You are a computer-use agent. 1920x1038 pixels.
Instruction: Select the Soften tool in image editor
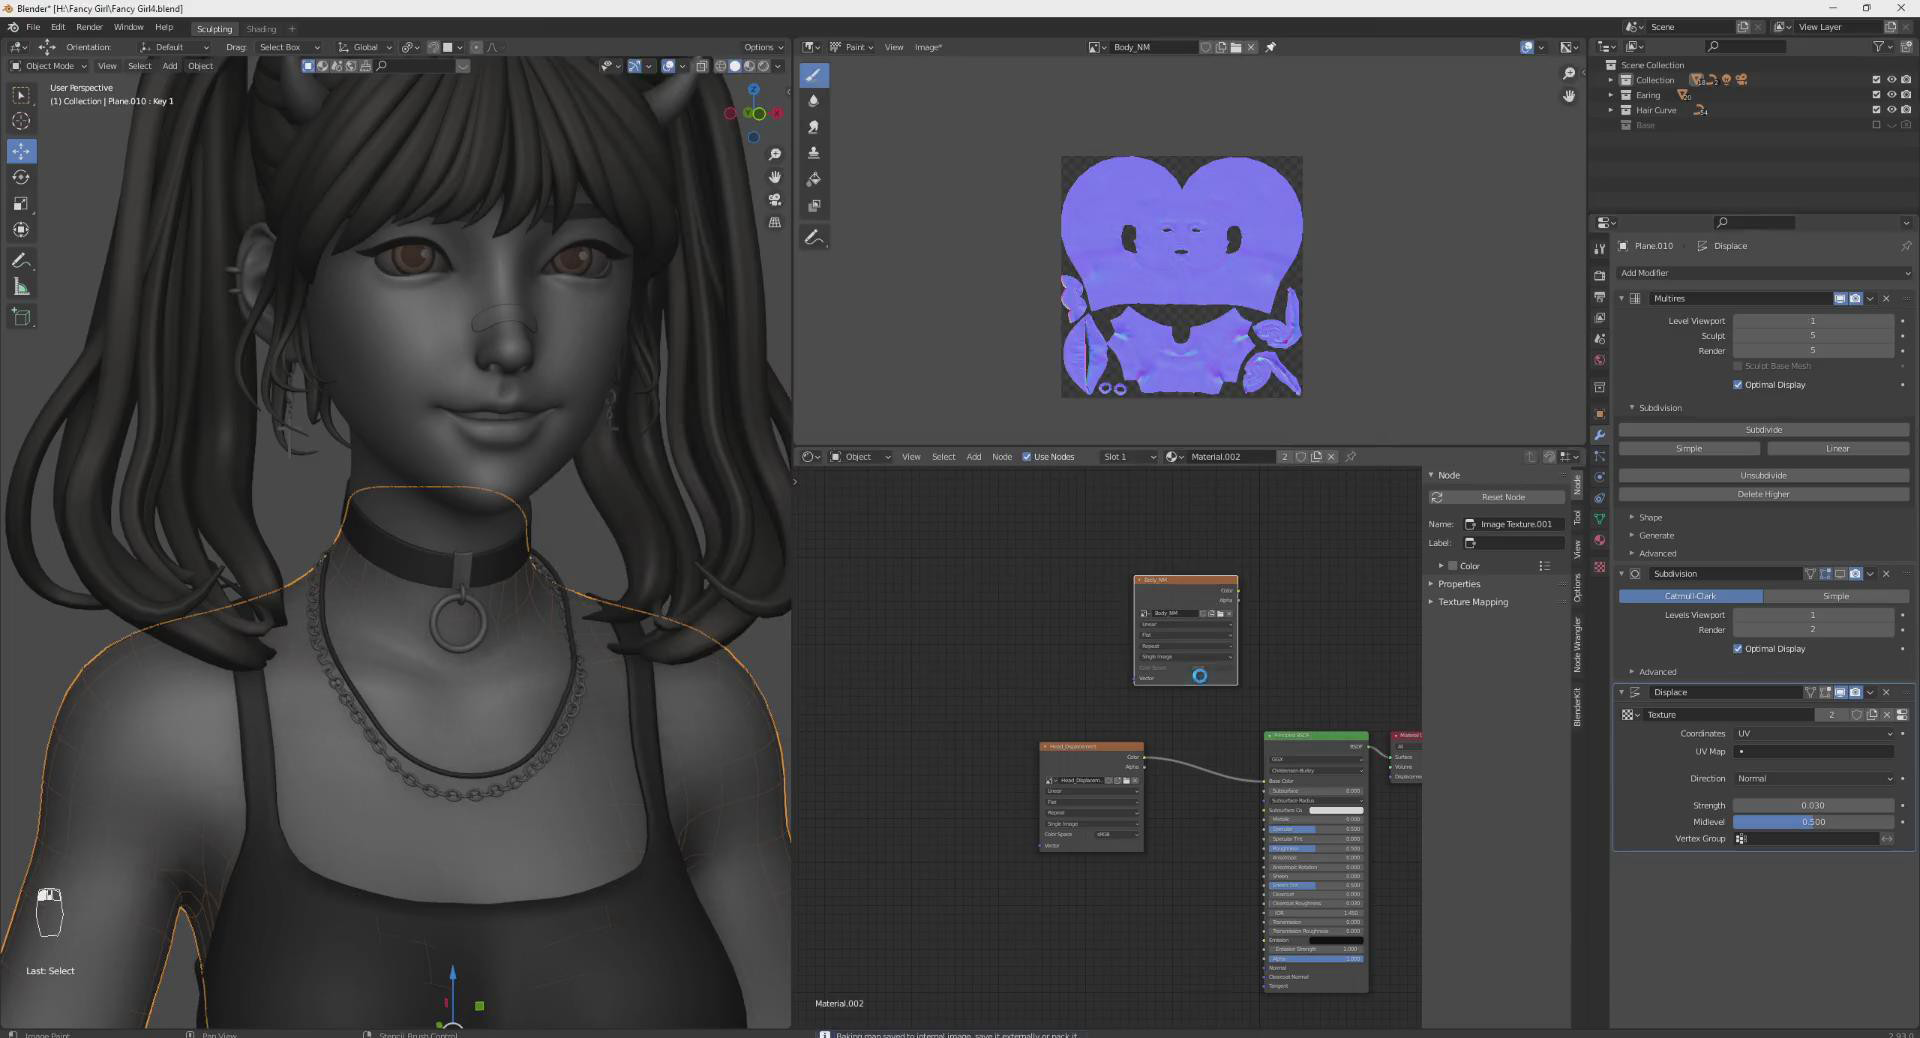[814, 101]
